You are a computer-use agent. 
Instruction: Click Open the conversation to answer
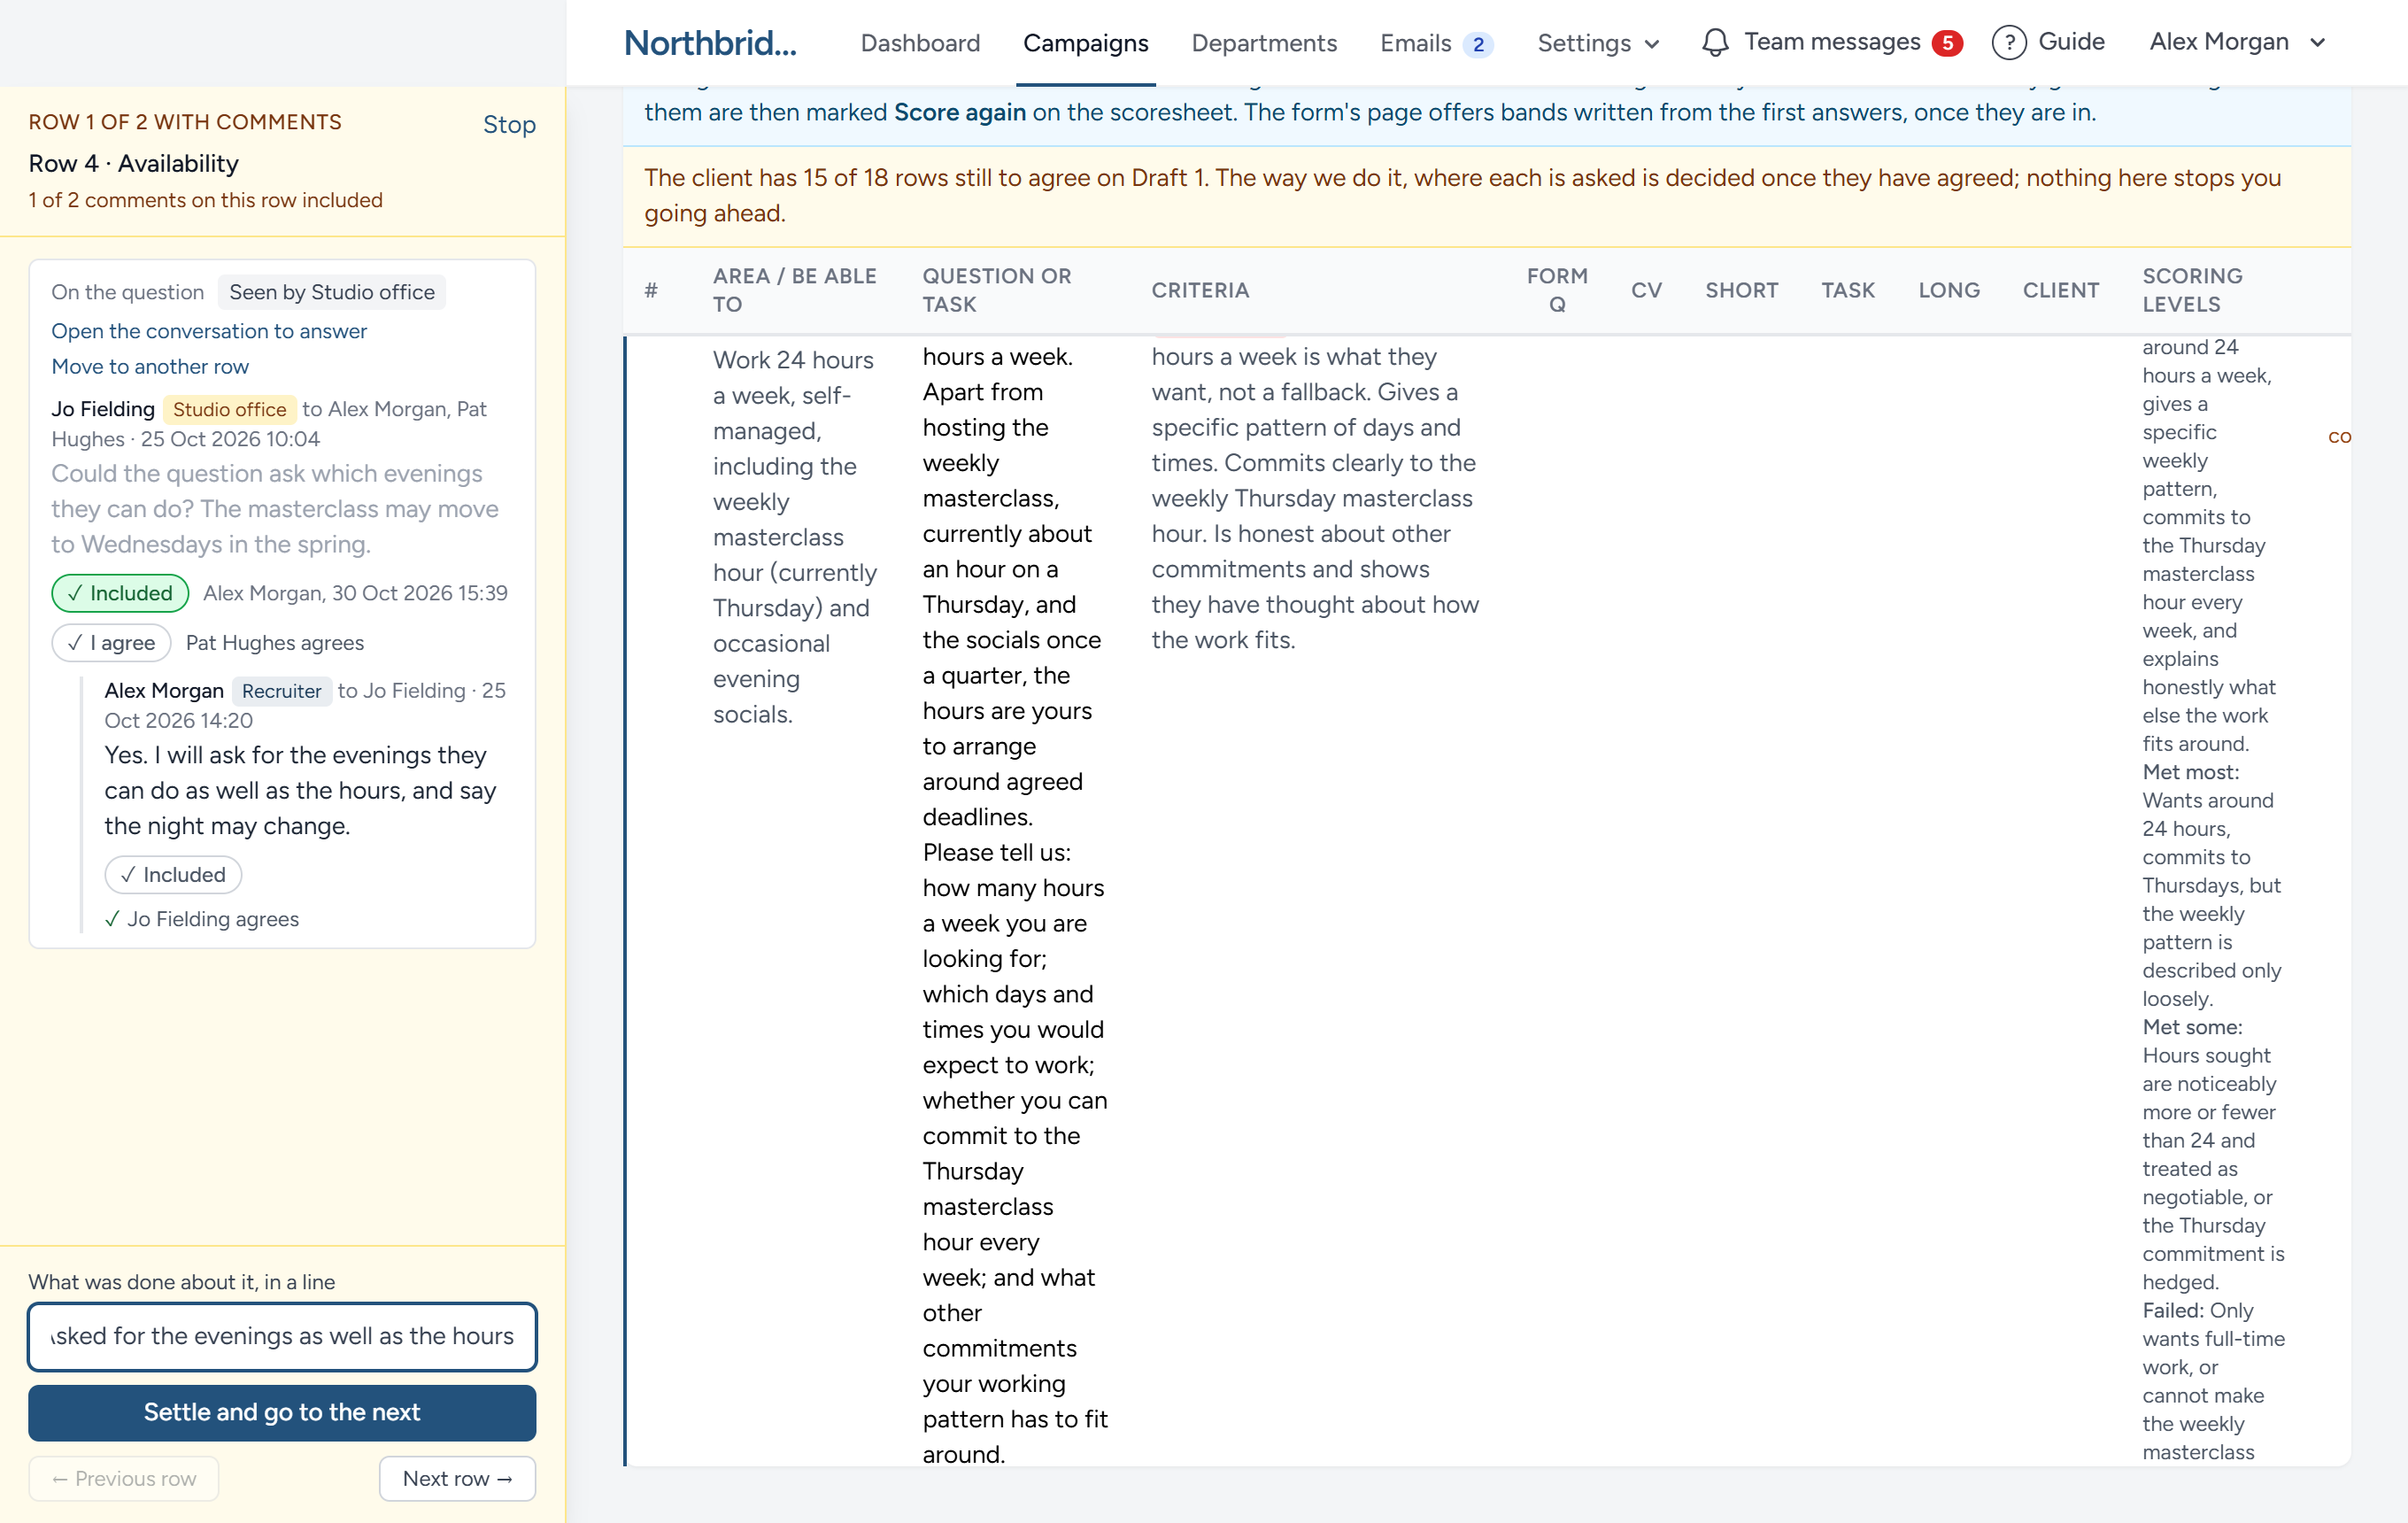[209, 331]
